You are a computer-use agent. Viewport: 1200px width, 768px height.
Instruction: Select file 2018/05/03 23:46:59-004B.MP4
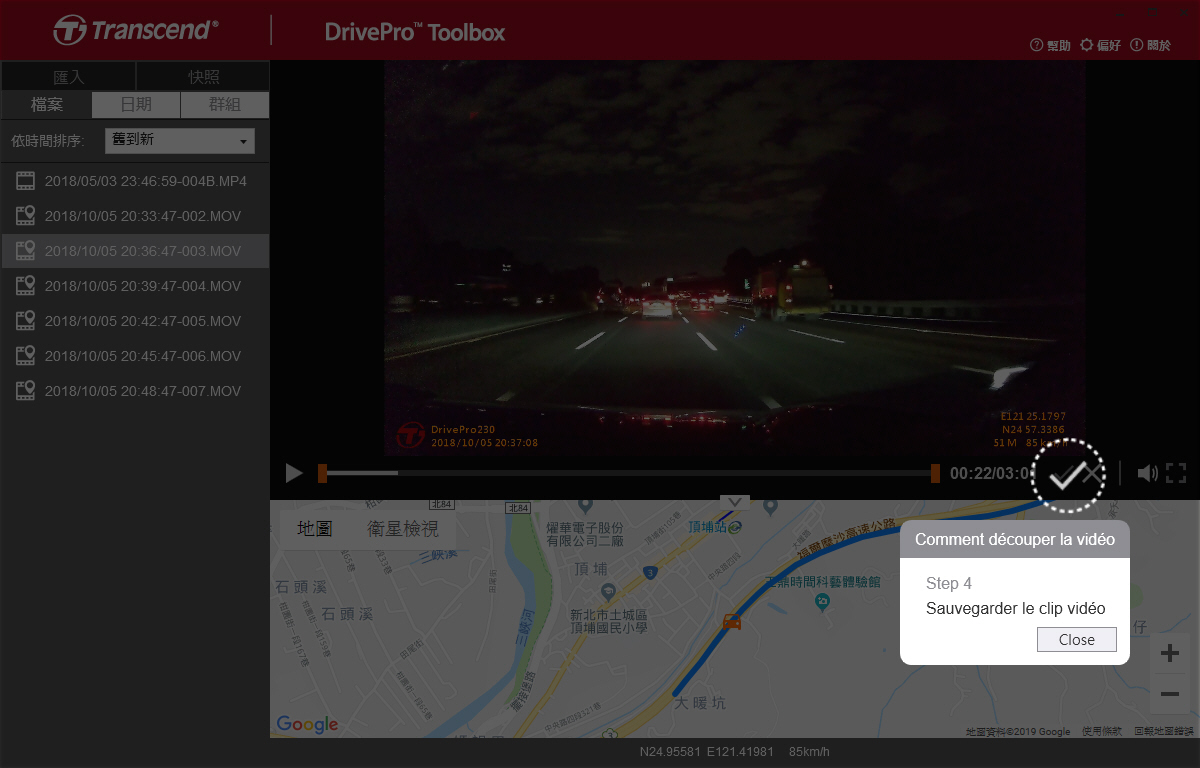click(135, 181)
